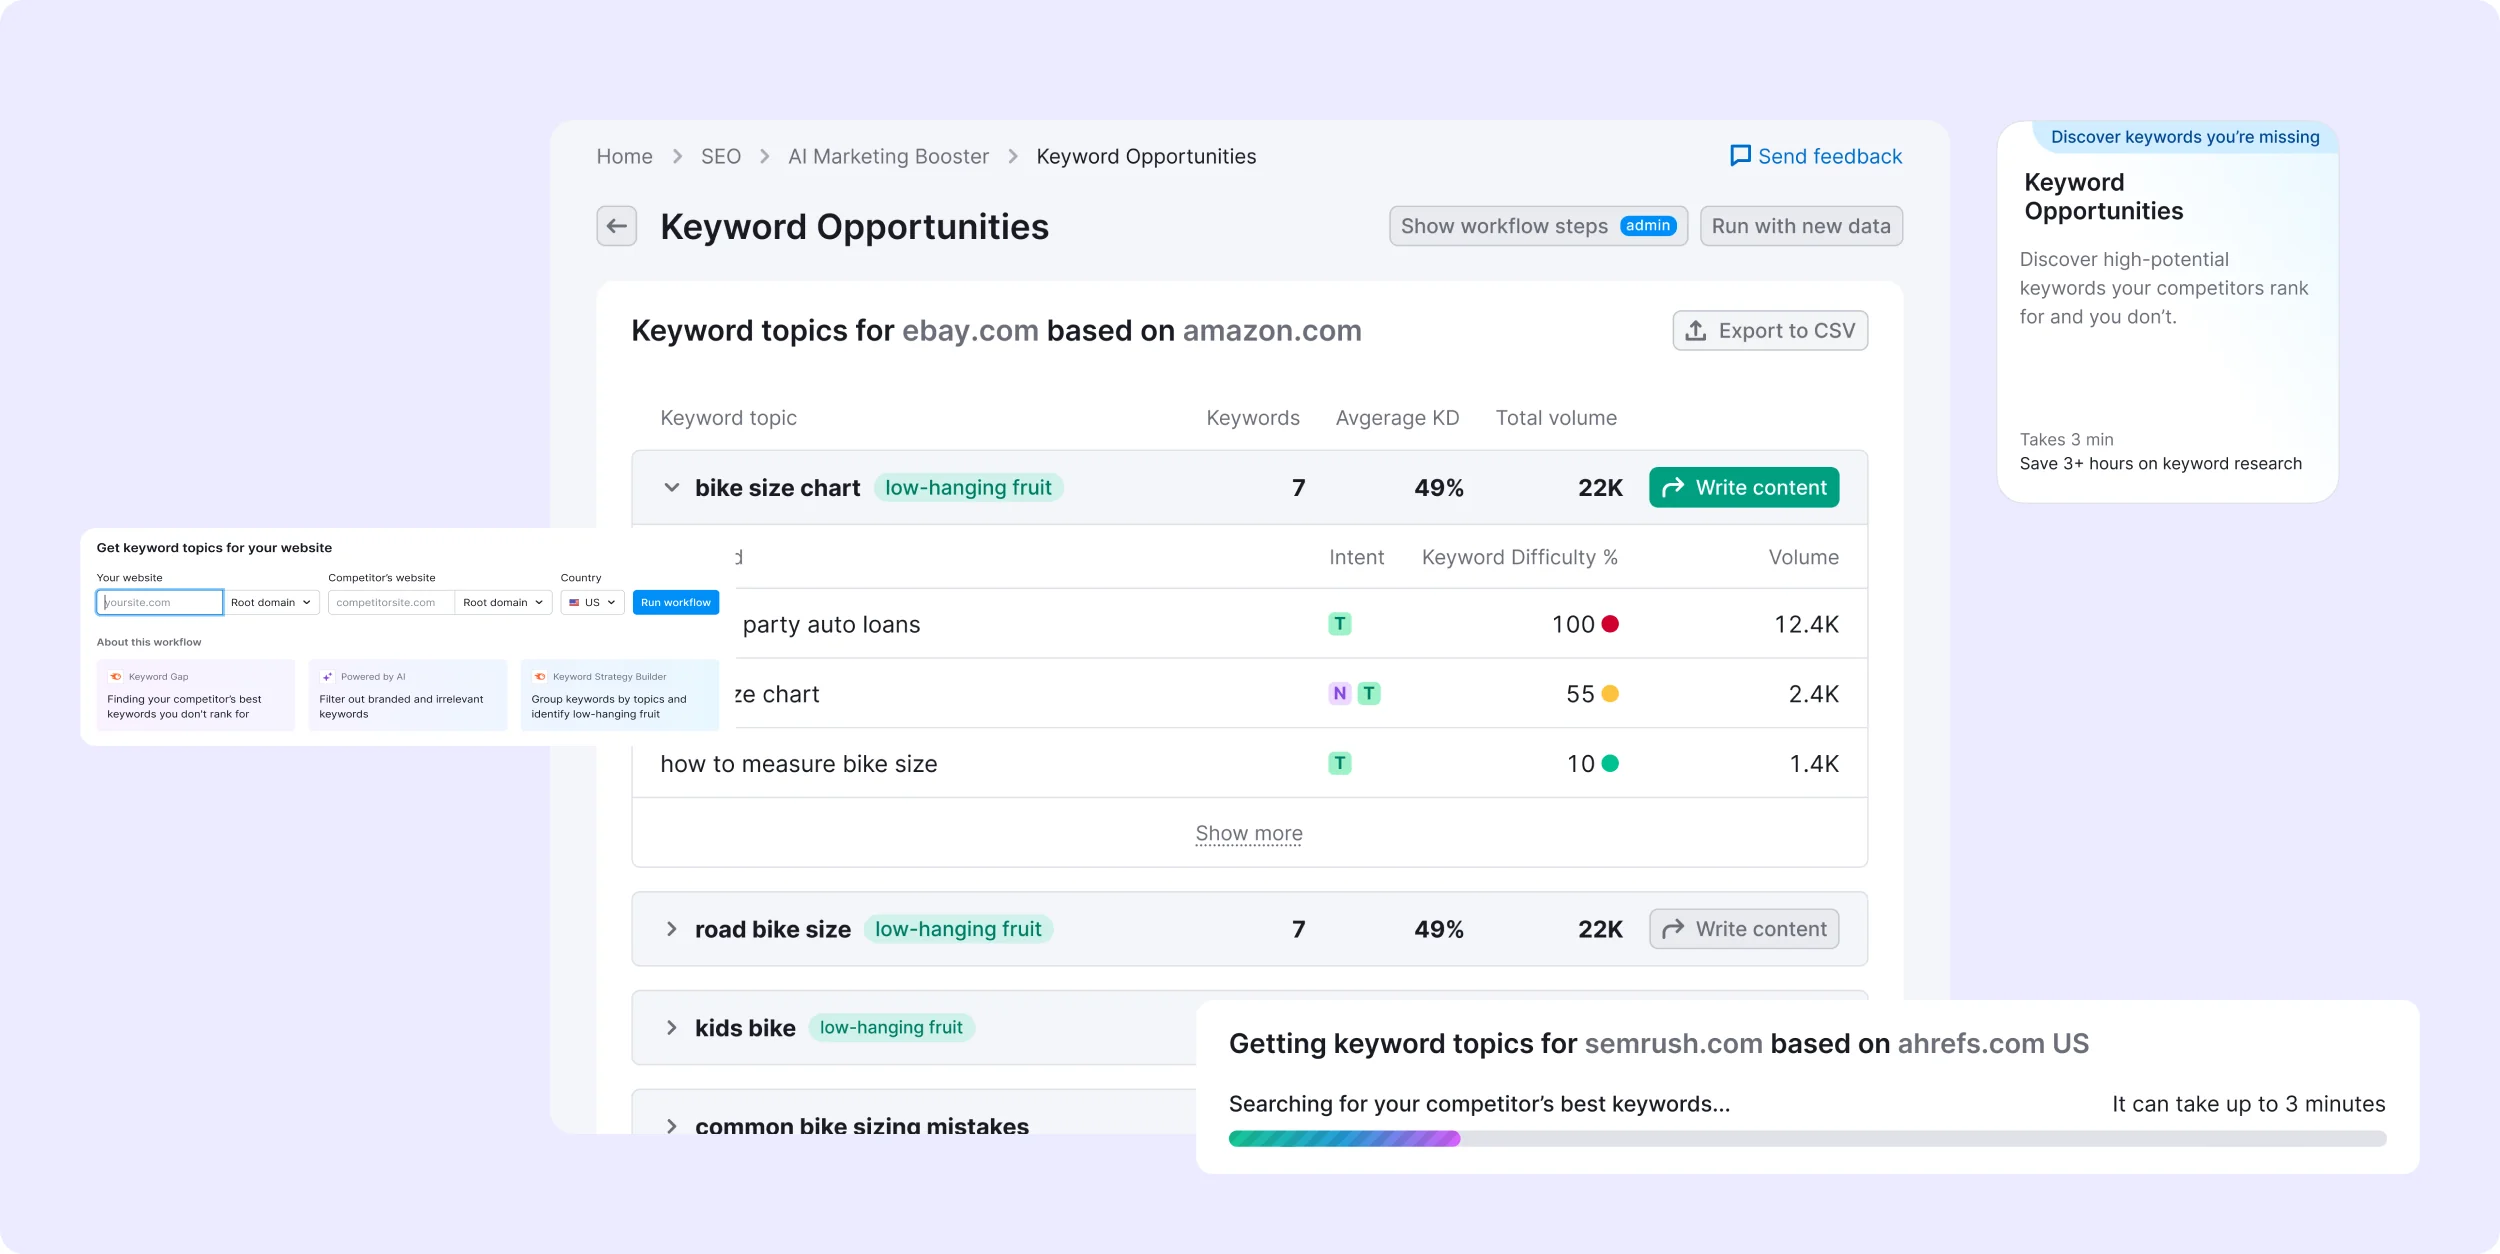Click the yellow difficulty dot next to 55

tap(1610, 693)
